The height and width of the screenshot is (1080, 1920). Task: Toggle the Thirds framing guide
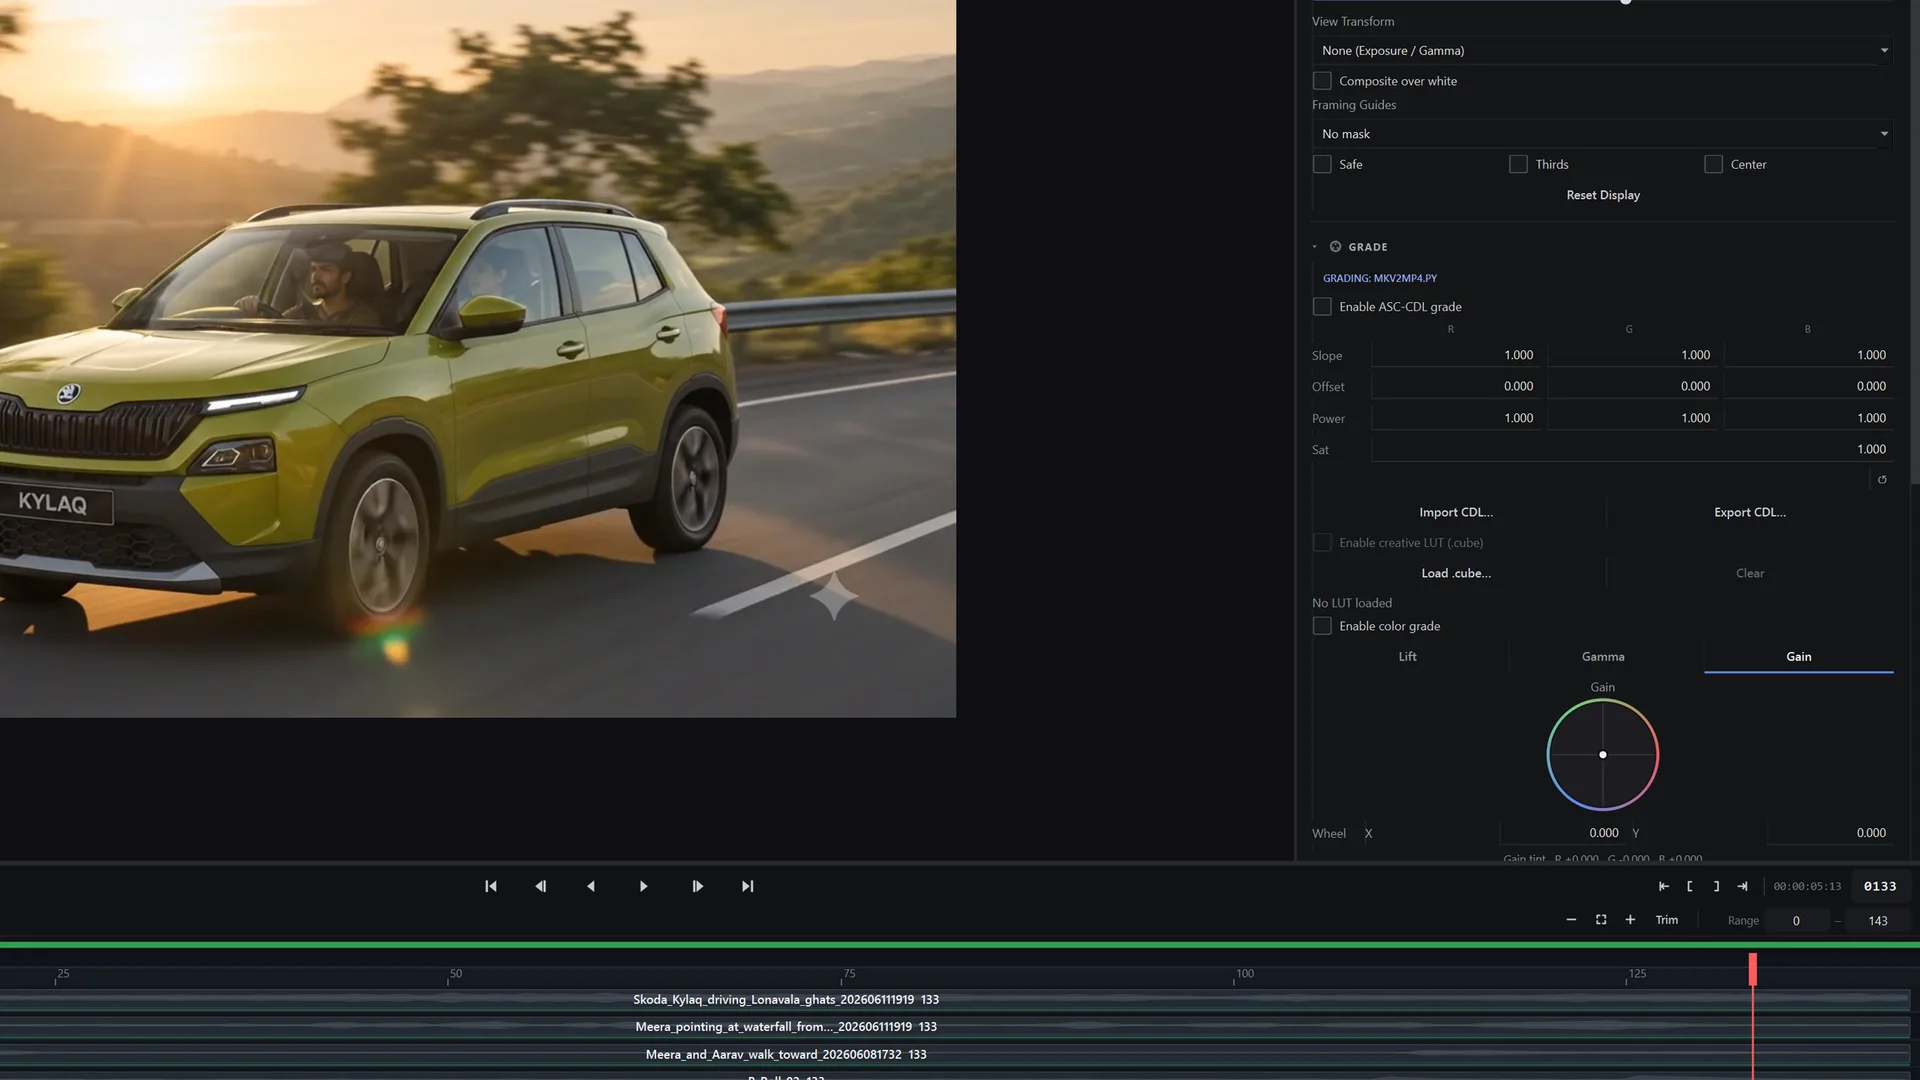tap(1518, 164)
